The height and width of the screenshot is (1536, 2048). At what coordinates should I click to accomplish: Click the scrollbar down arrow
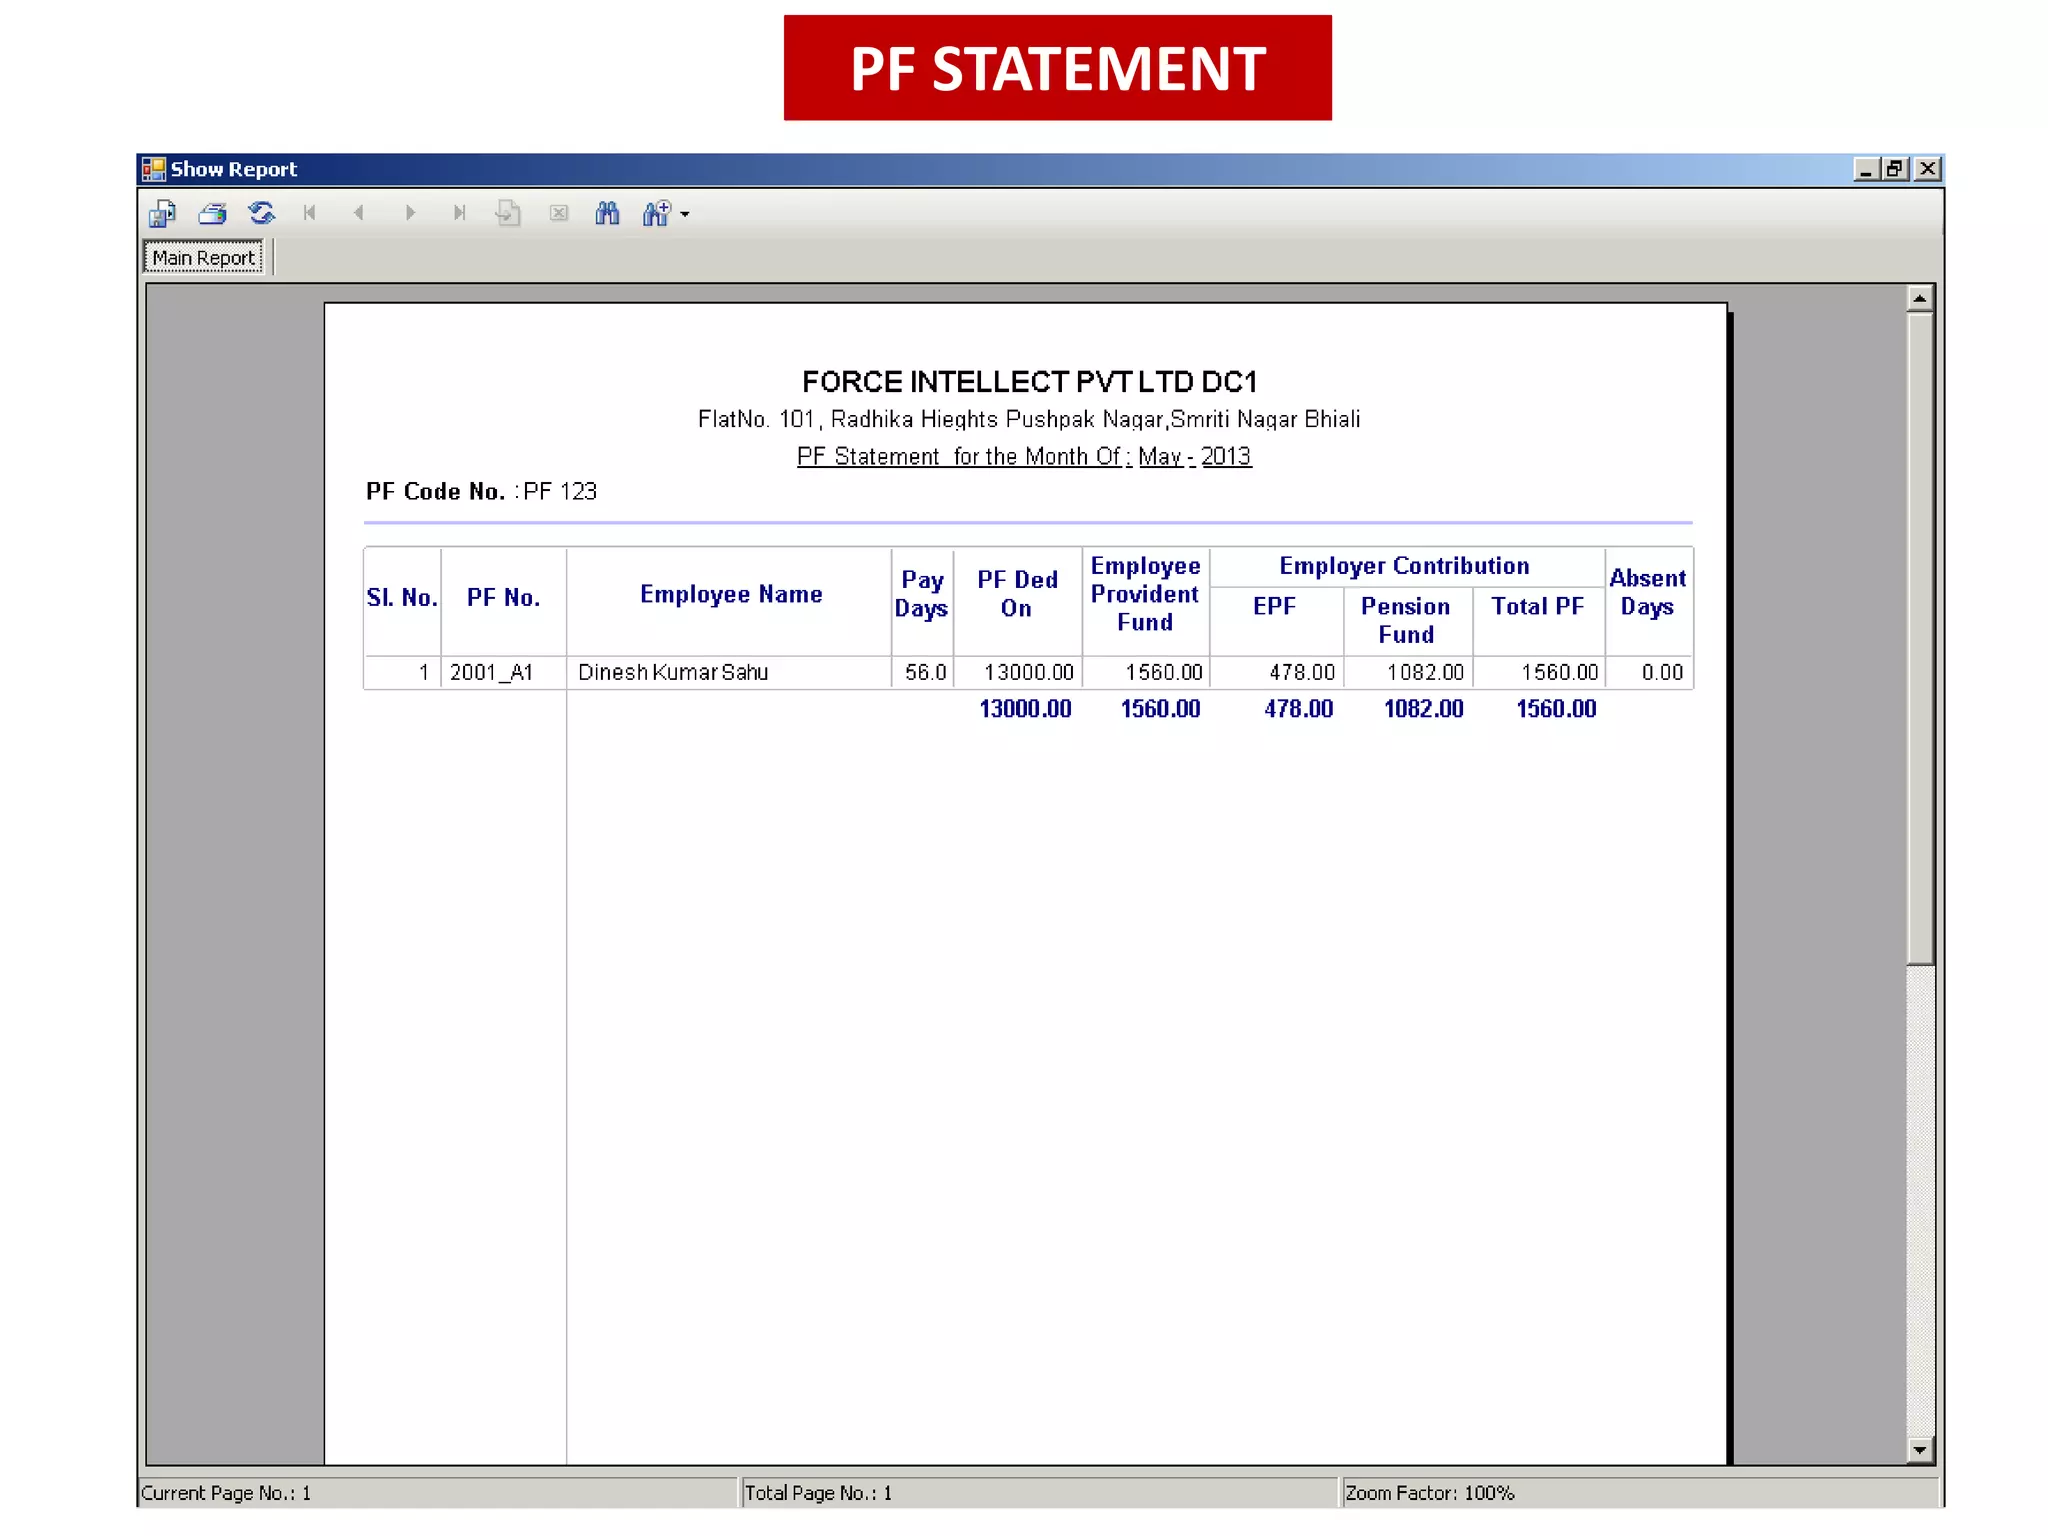pos(1919,1449)
